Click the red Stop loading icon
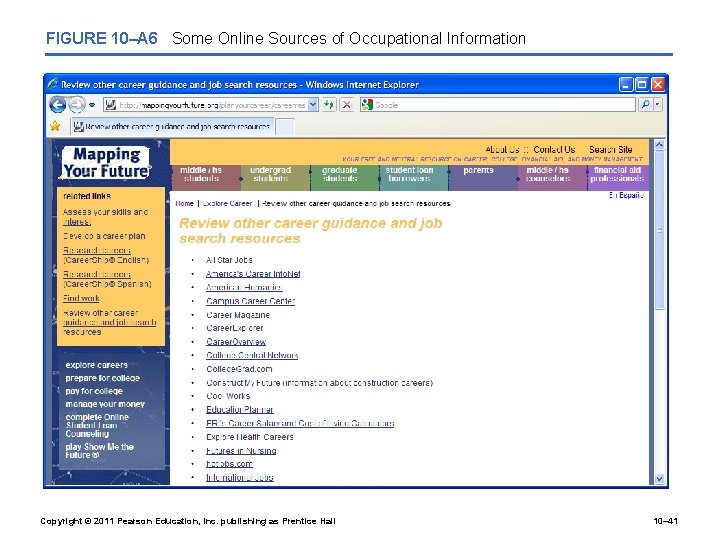This screenshot has width=720, height=540. click(347, 105)
